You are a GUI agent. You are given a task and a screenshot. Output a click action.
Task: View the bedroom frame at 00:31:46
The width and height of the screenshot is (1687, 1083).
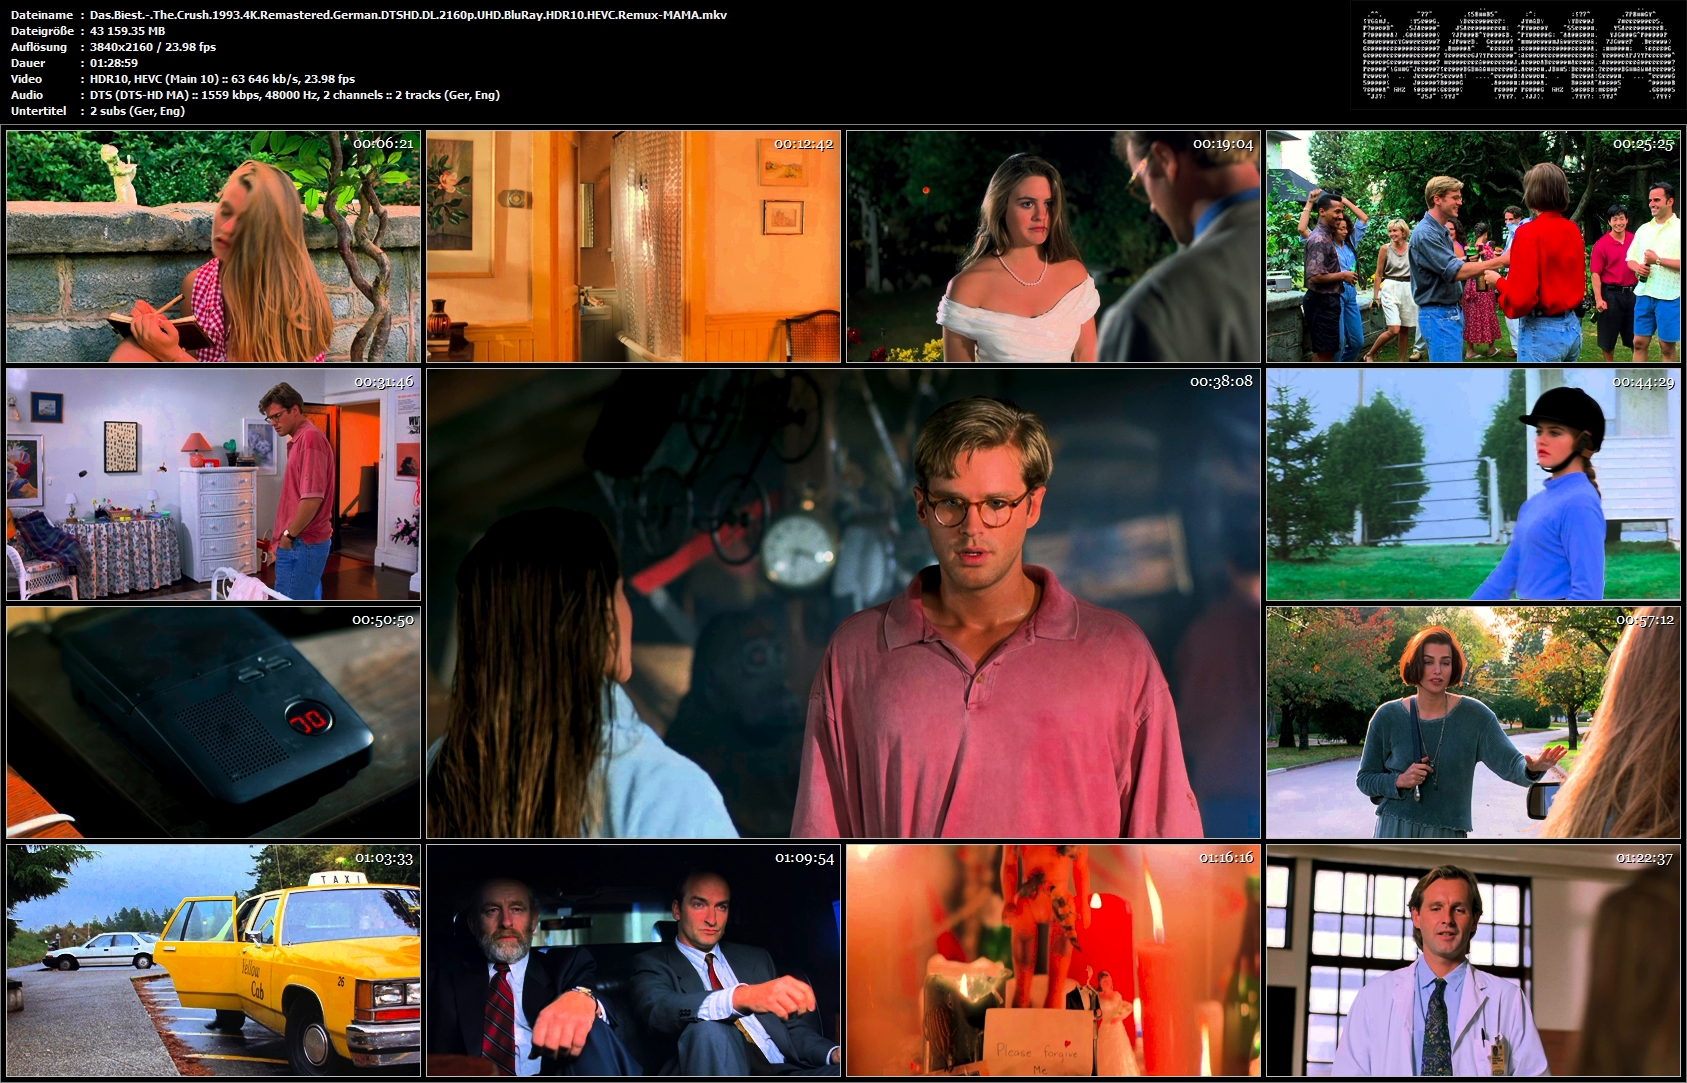point(213,484)
